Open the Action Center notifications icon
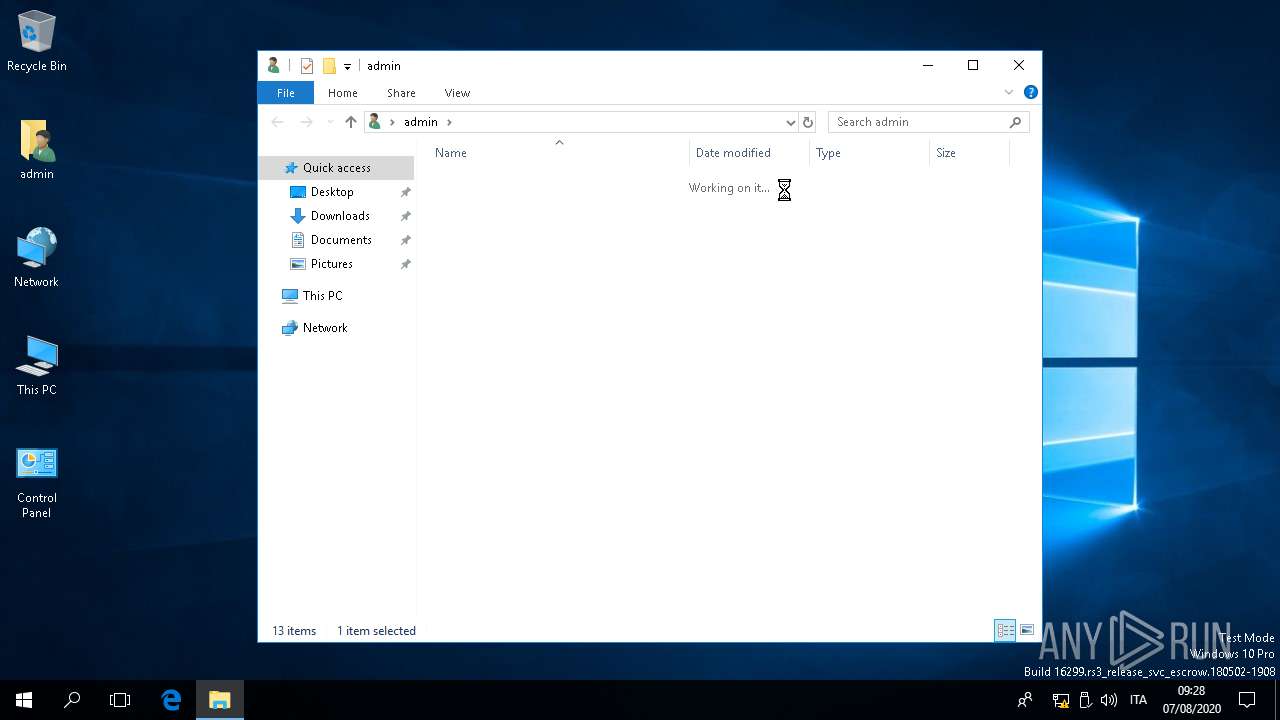1280x720 pixels. [1247, 700]
